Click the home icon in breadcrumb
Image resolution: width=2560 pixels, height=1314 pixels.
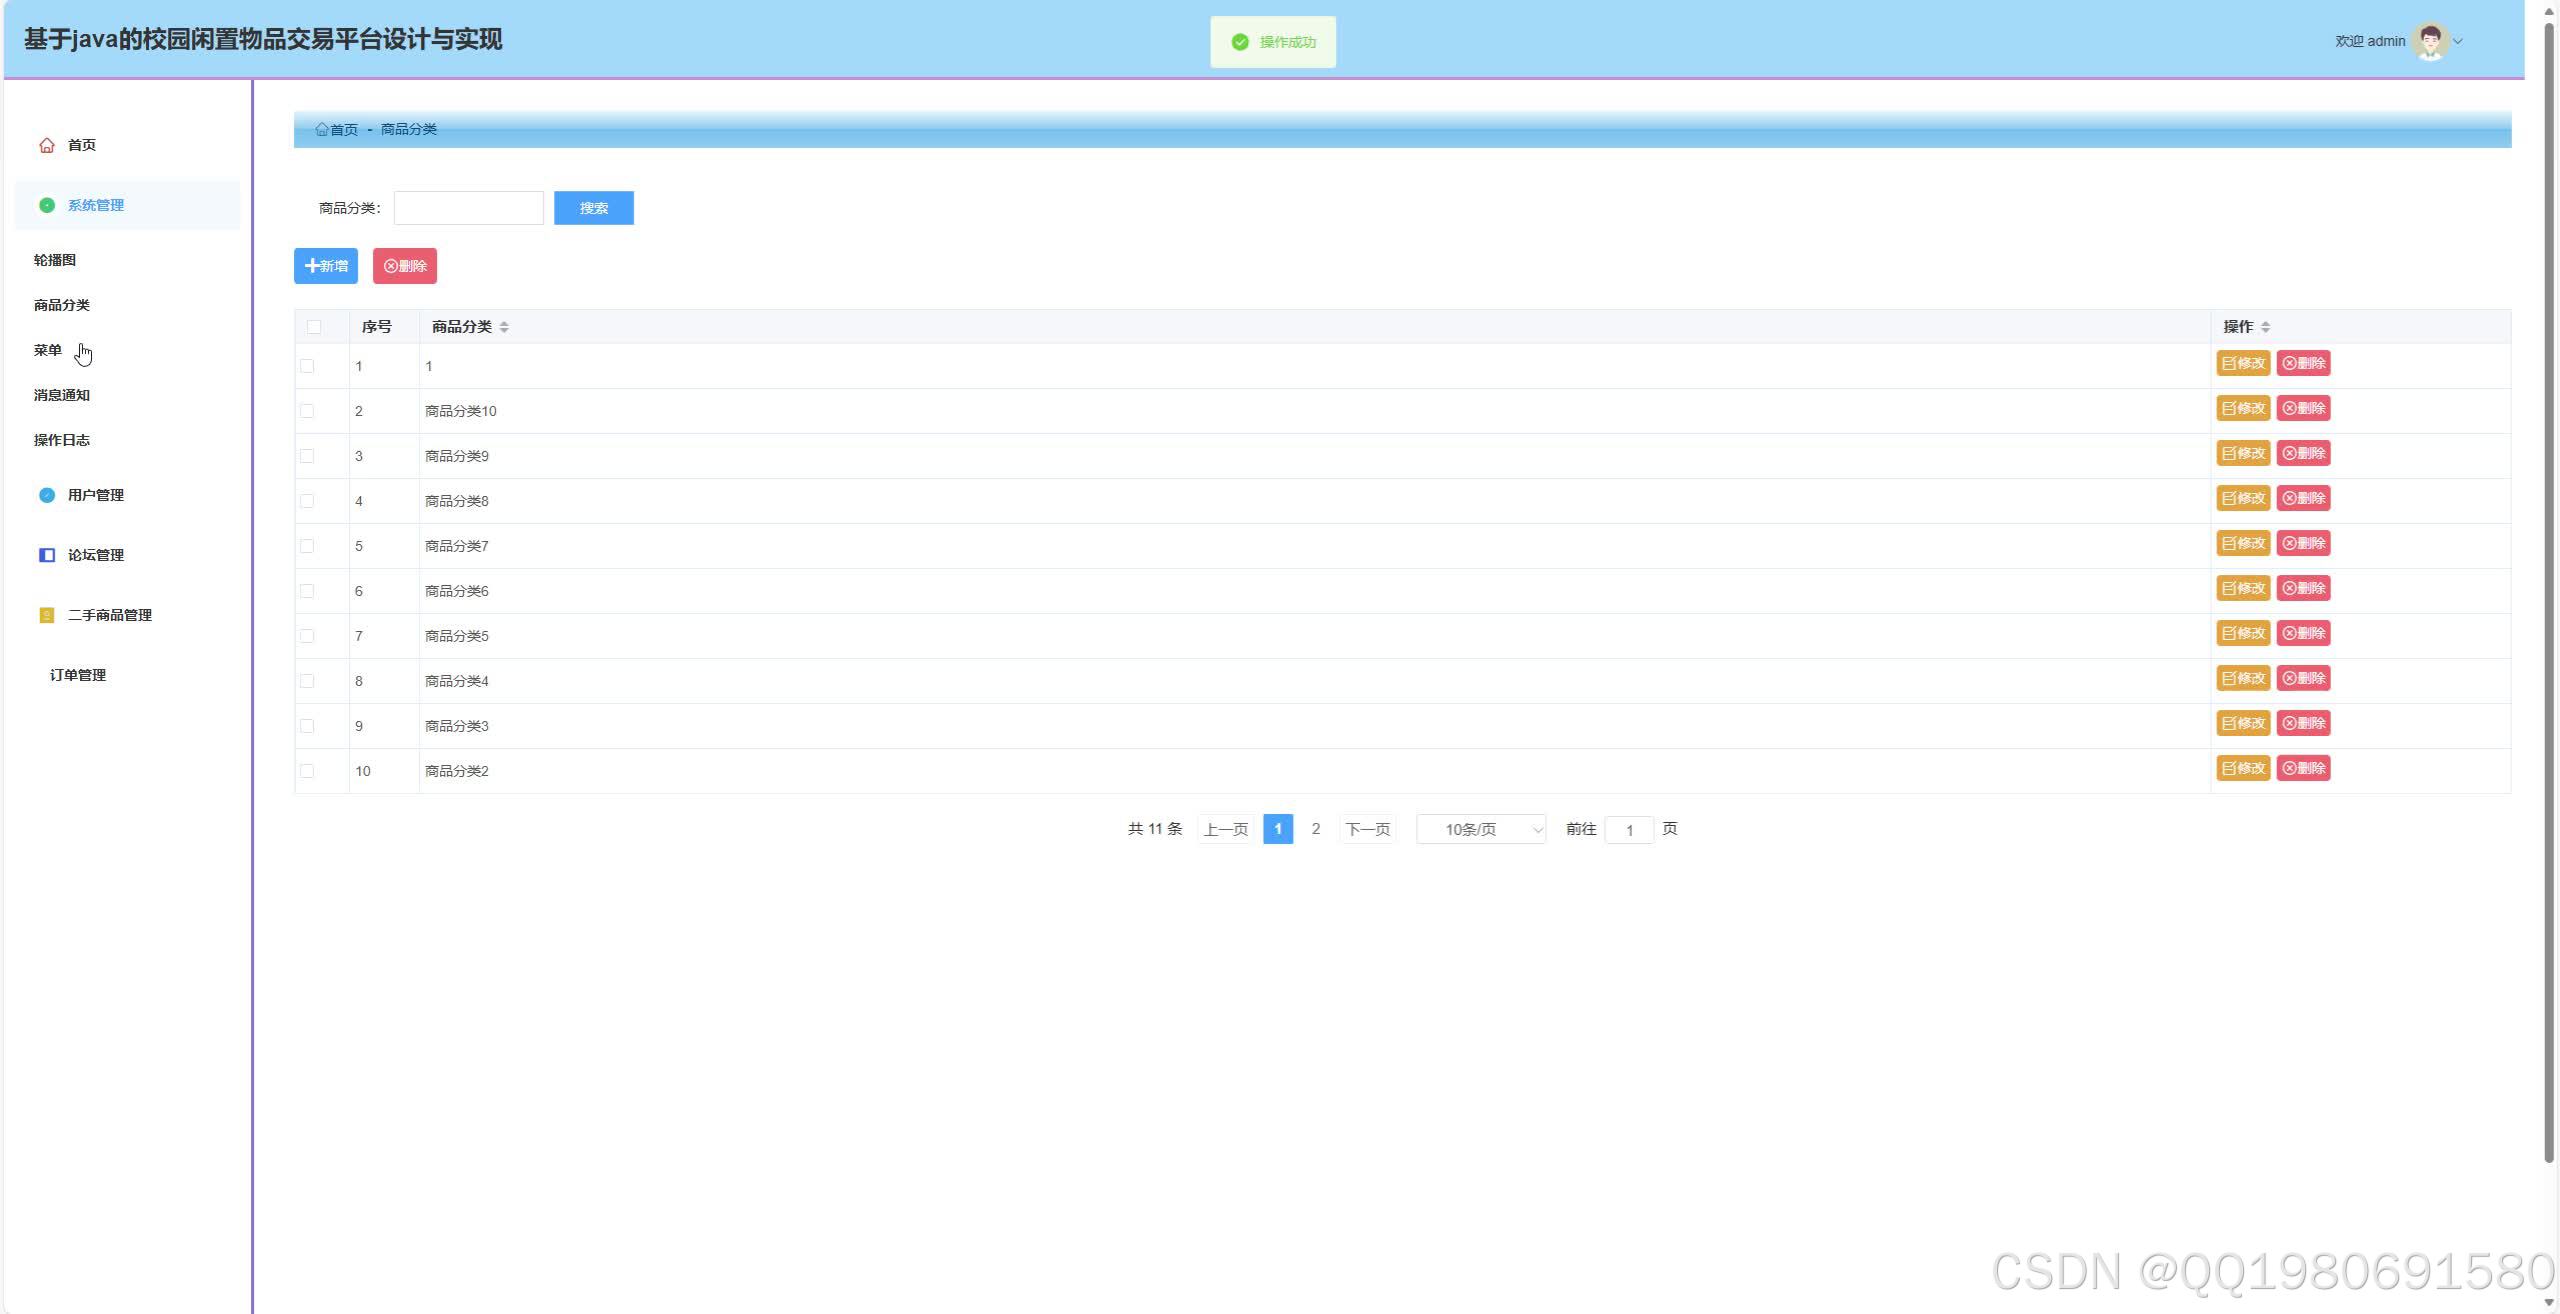point(322,129)
